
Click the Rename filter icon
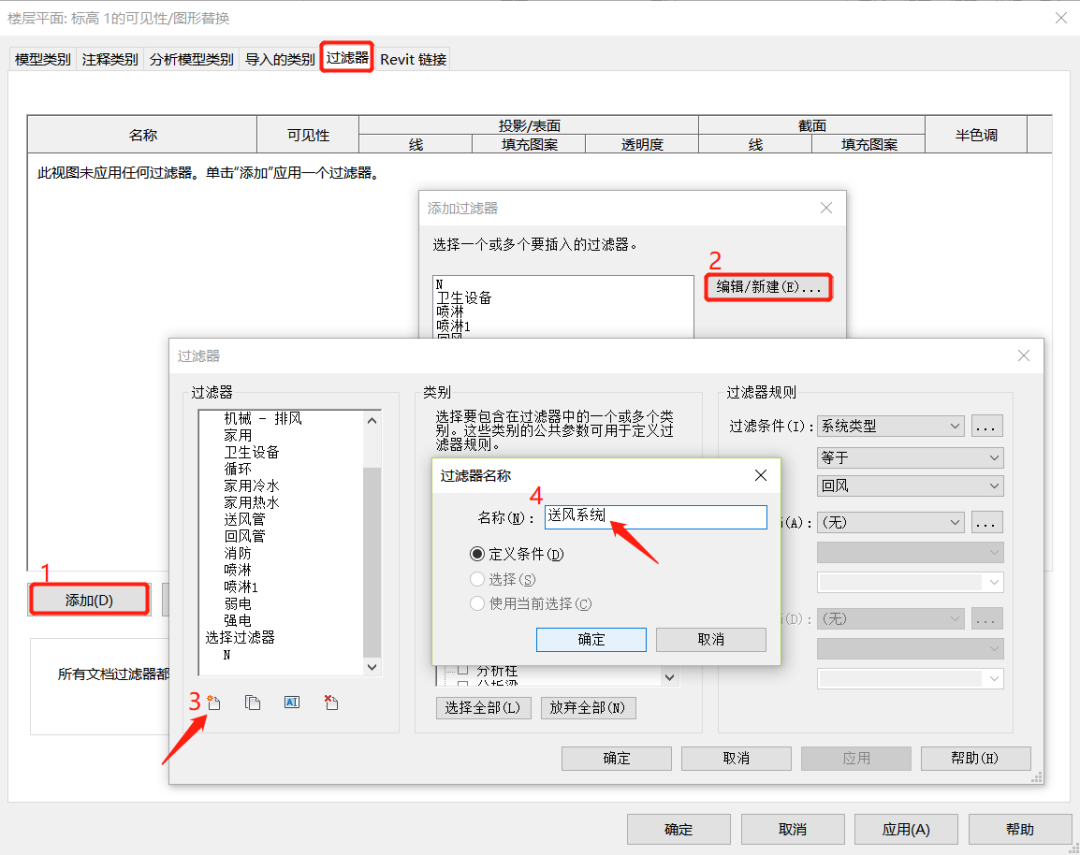tap(292, 702)
